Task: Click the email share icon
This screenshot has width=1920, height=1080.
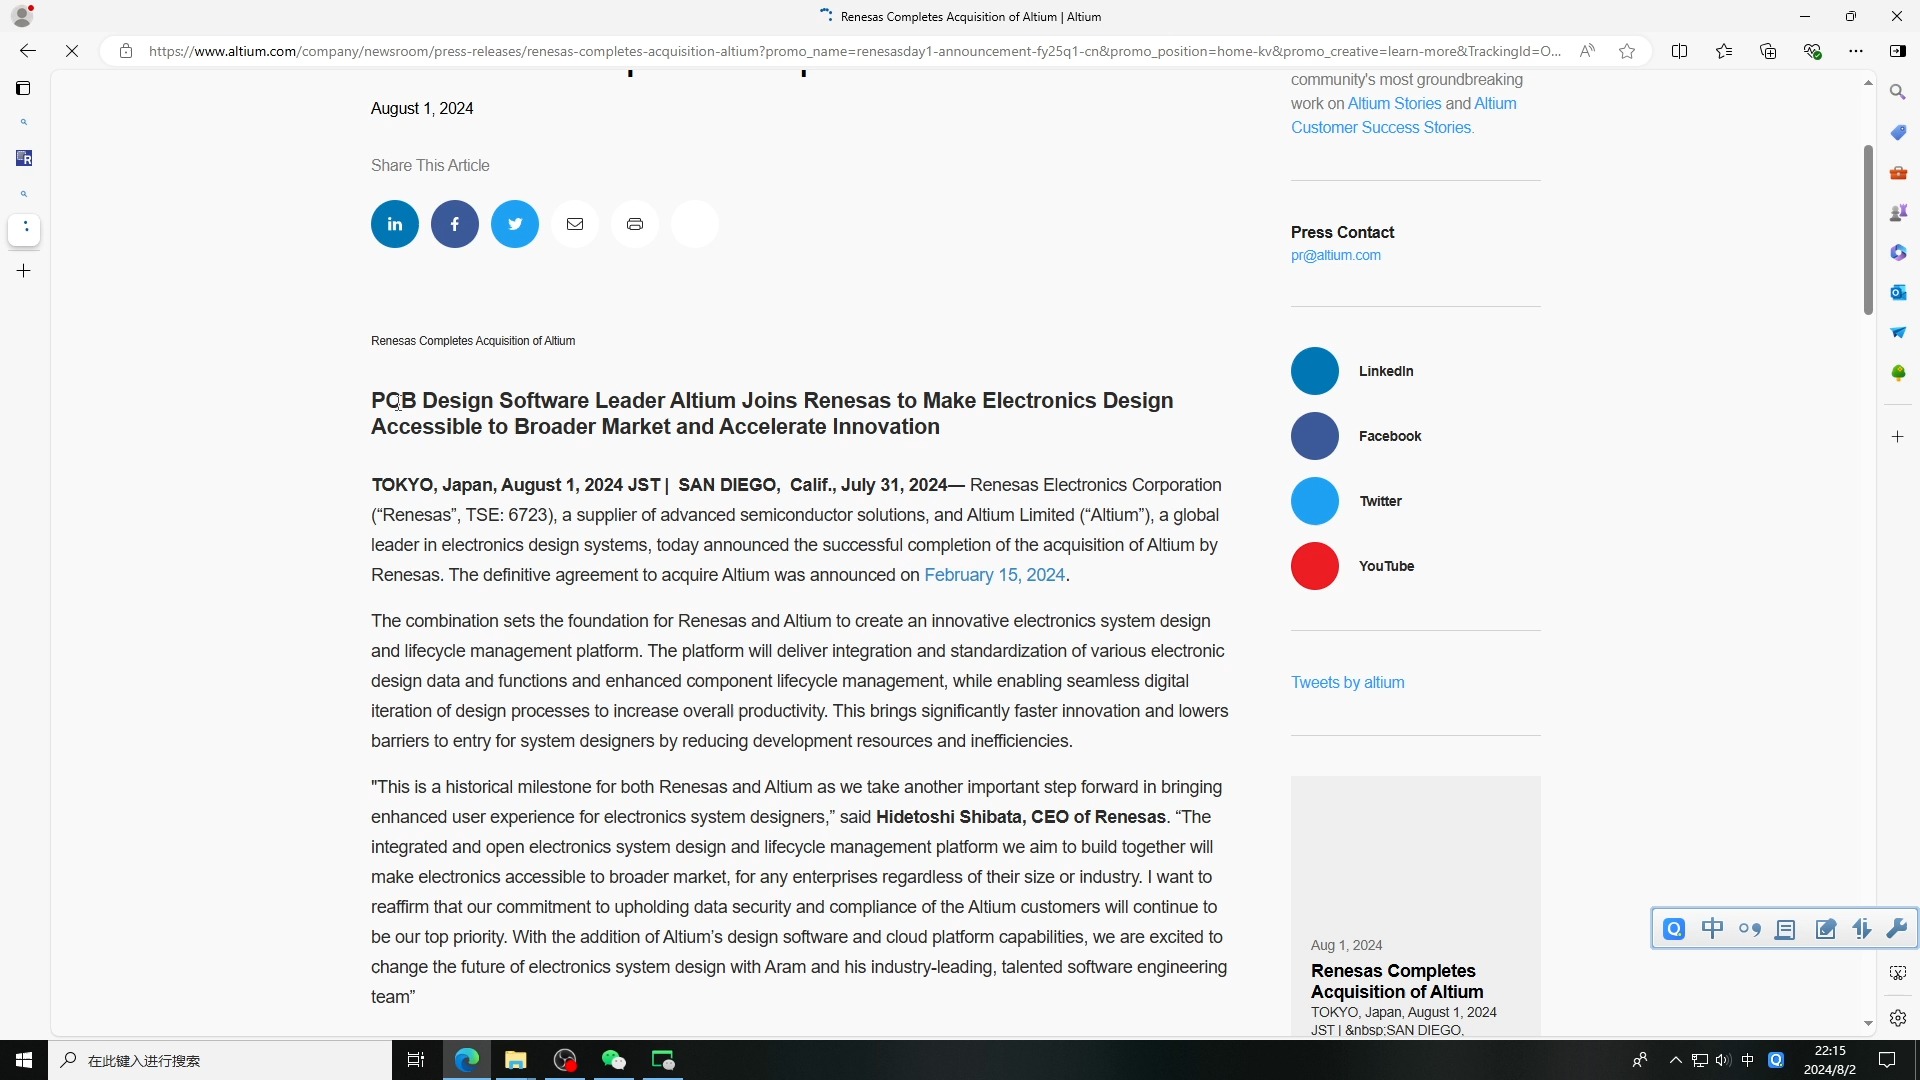Action: [574, 223]
